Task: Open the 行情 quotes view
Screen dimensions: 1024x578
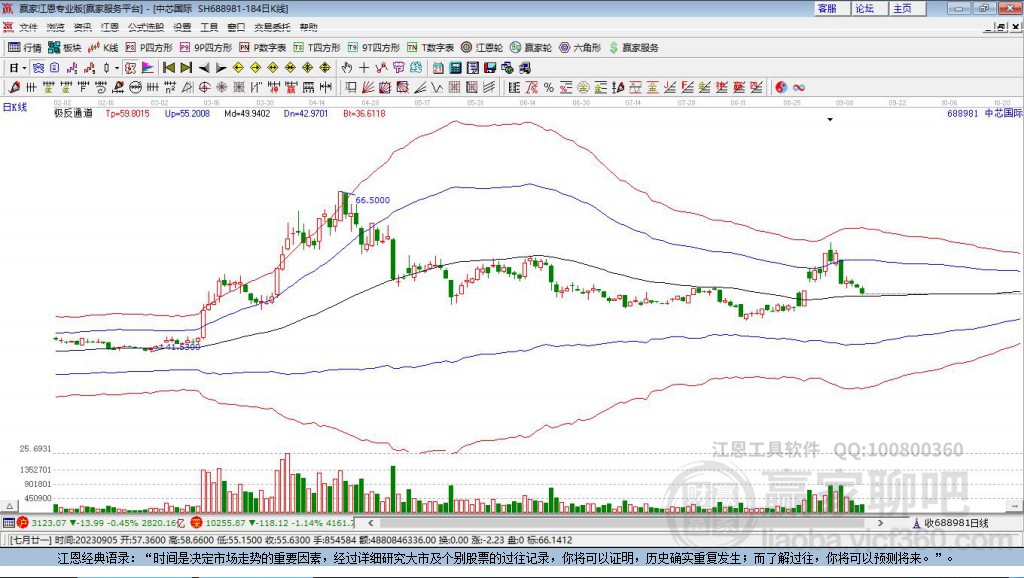Action: pyautogui.click(x=25, y=48)
